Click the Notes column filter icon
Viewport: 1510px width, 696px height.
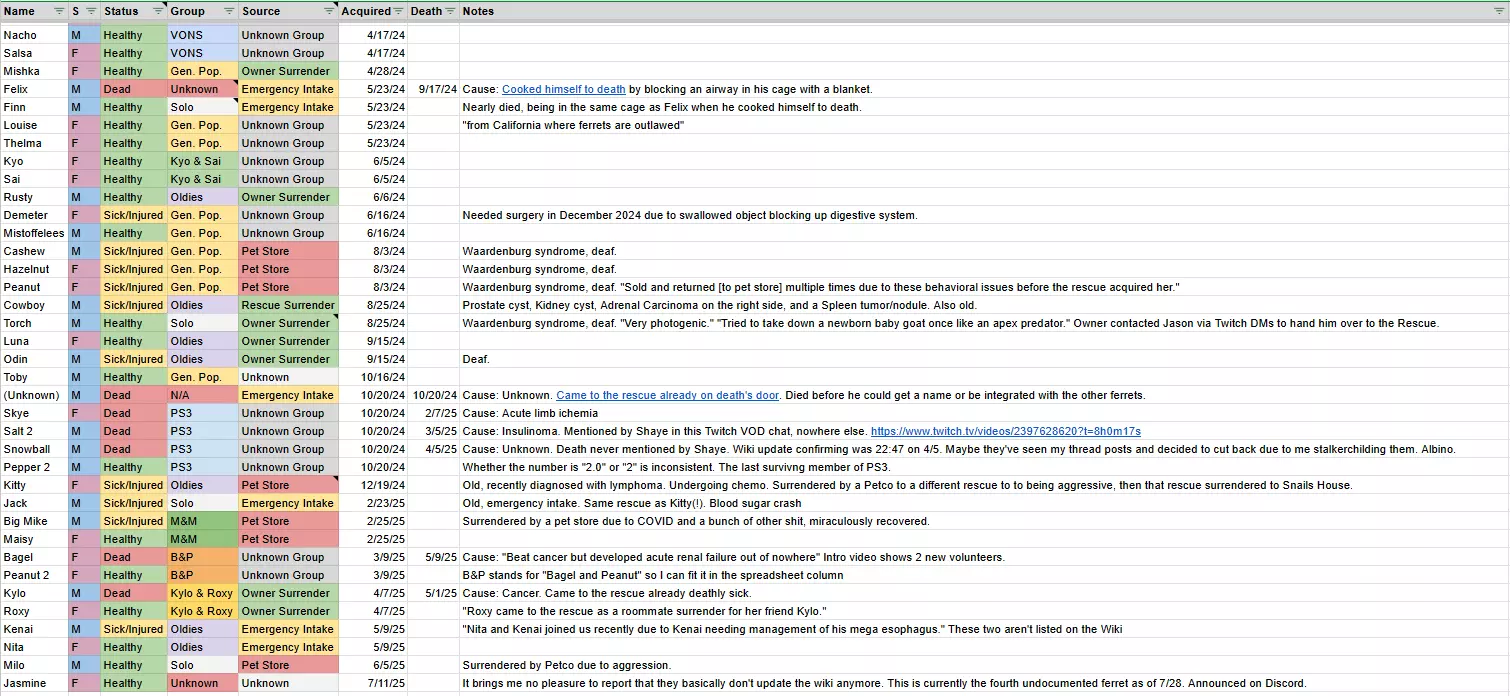tap(1498, 11)
